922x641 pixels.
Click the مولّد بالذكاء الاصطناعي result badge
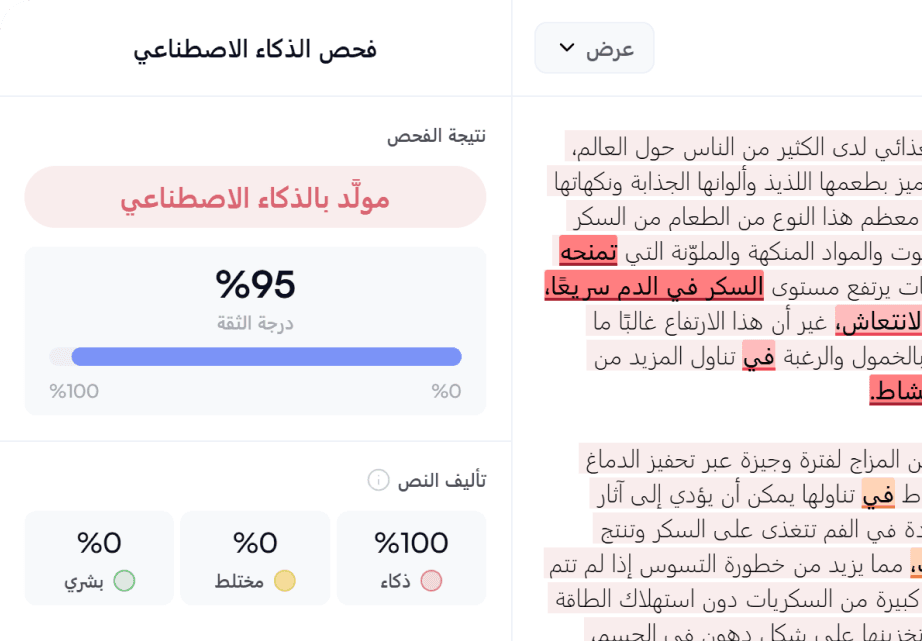tap(255, 198)
